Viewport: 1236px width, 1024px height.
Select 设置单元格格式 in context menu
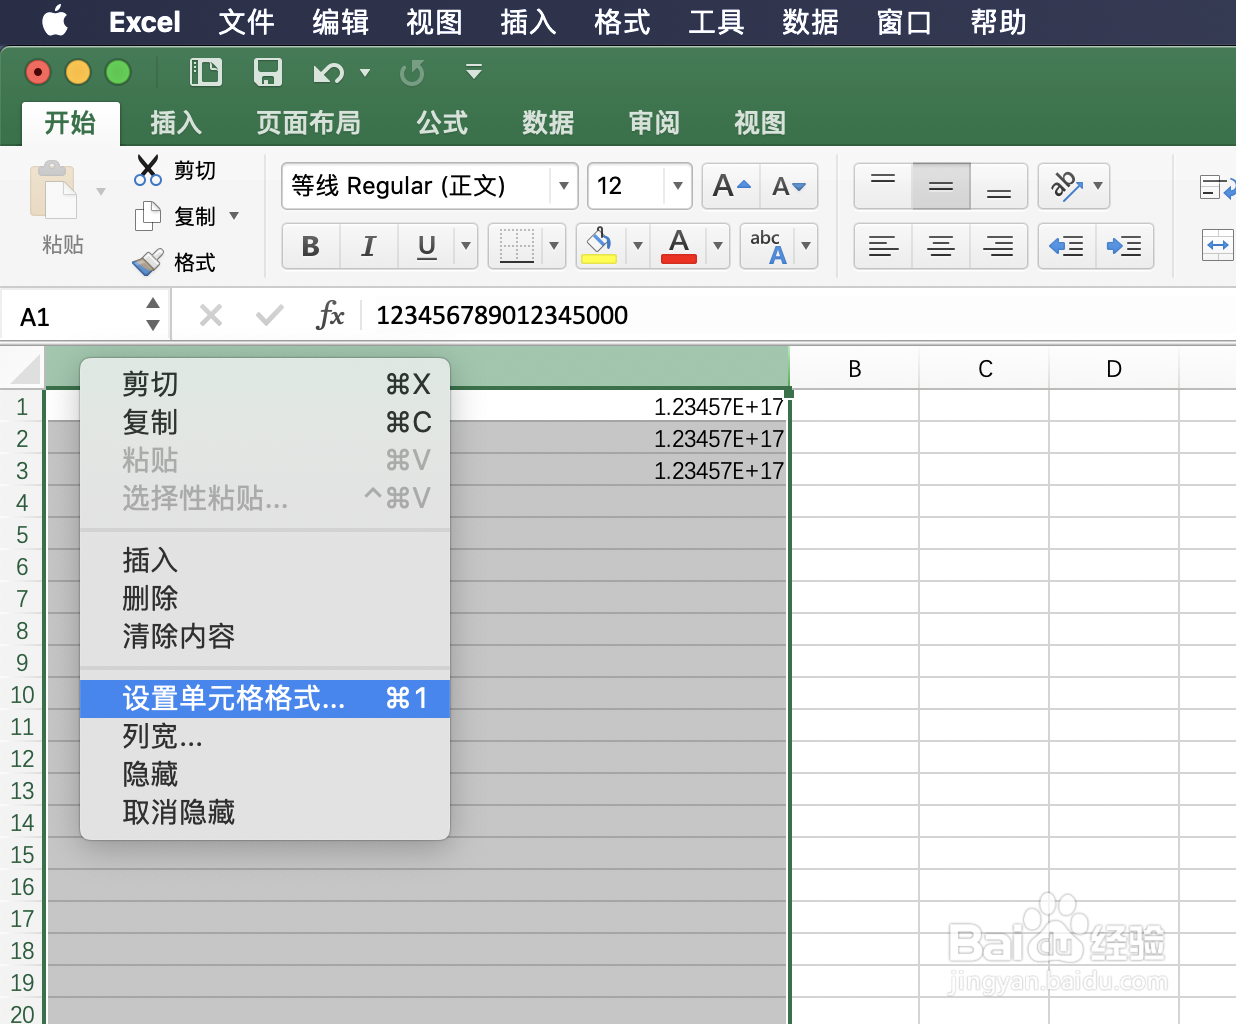coord(265,698)
